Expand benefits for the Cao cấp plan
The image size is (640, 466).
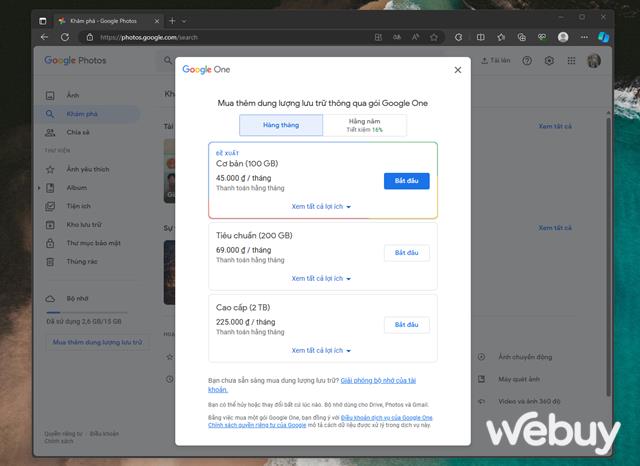point(321,350)
